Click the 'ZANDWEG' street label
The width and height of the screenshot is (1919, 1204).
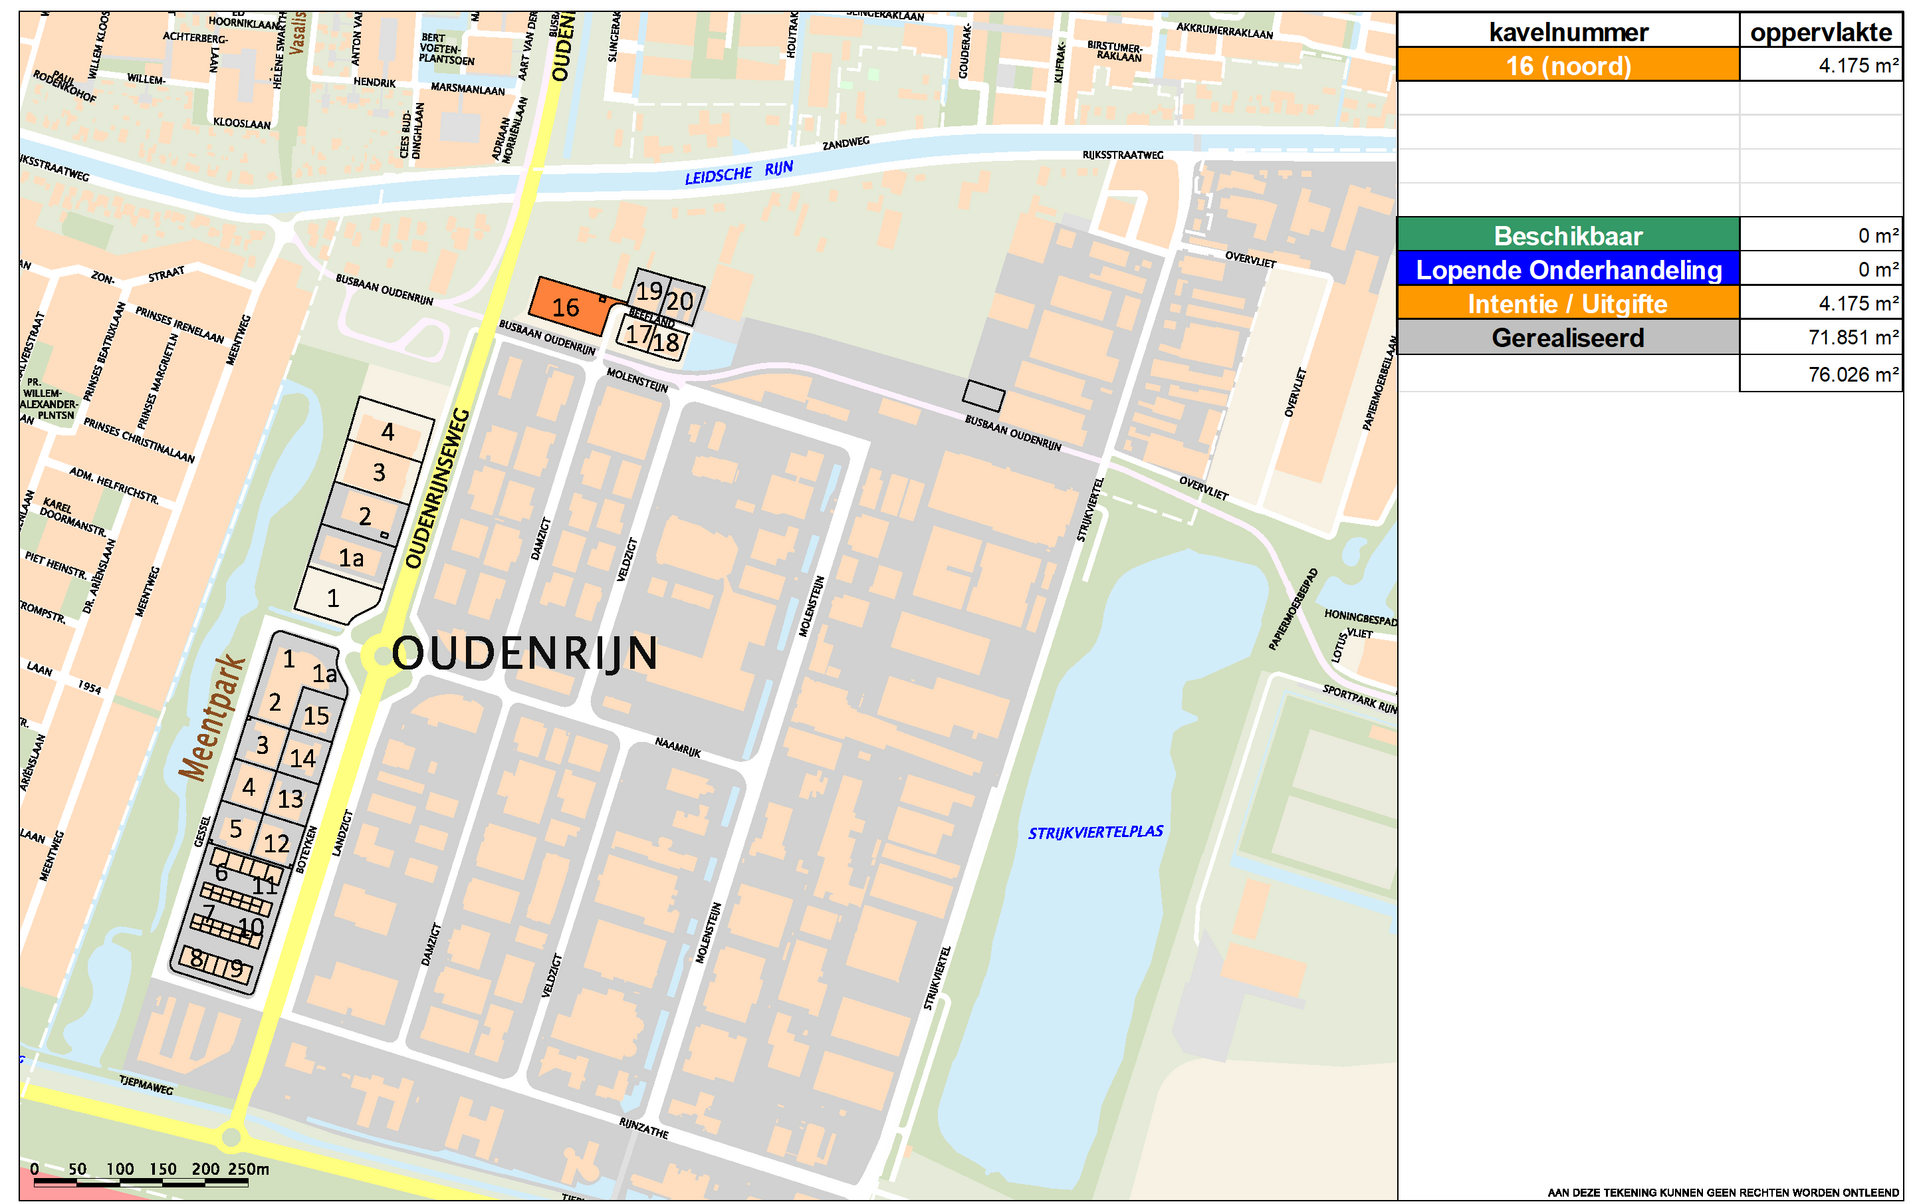846,144
